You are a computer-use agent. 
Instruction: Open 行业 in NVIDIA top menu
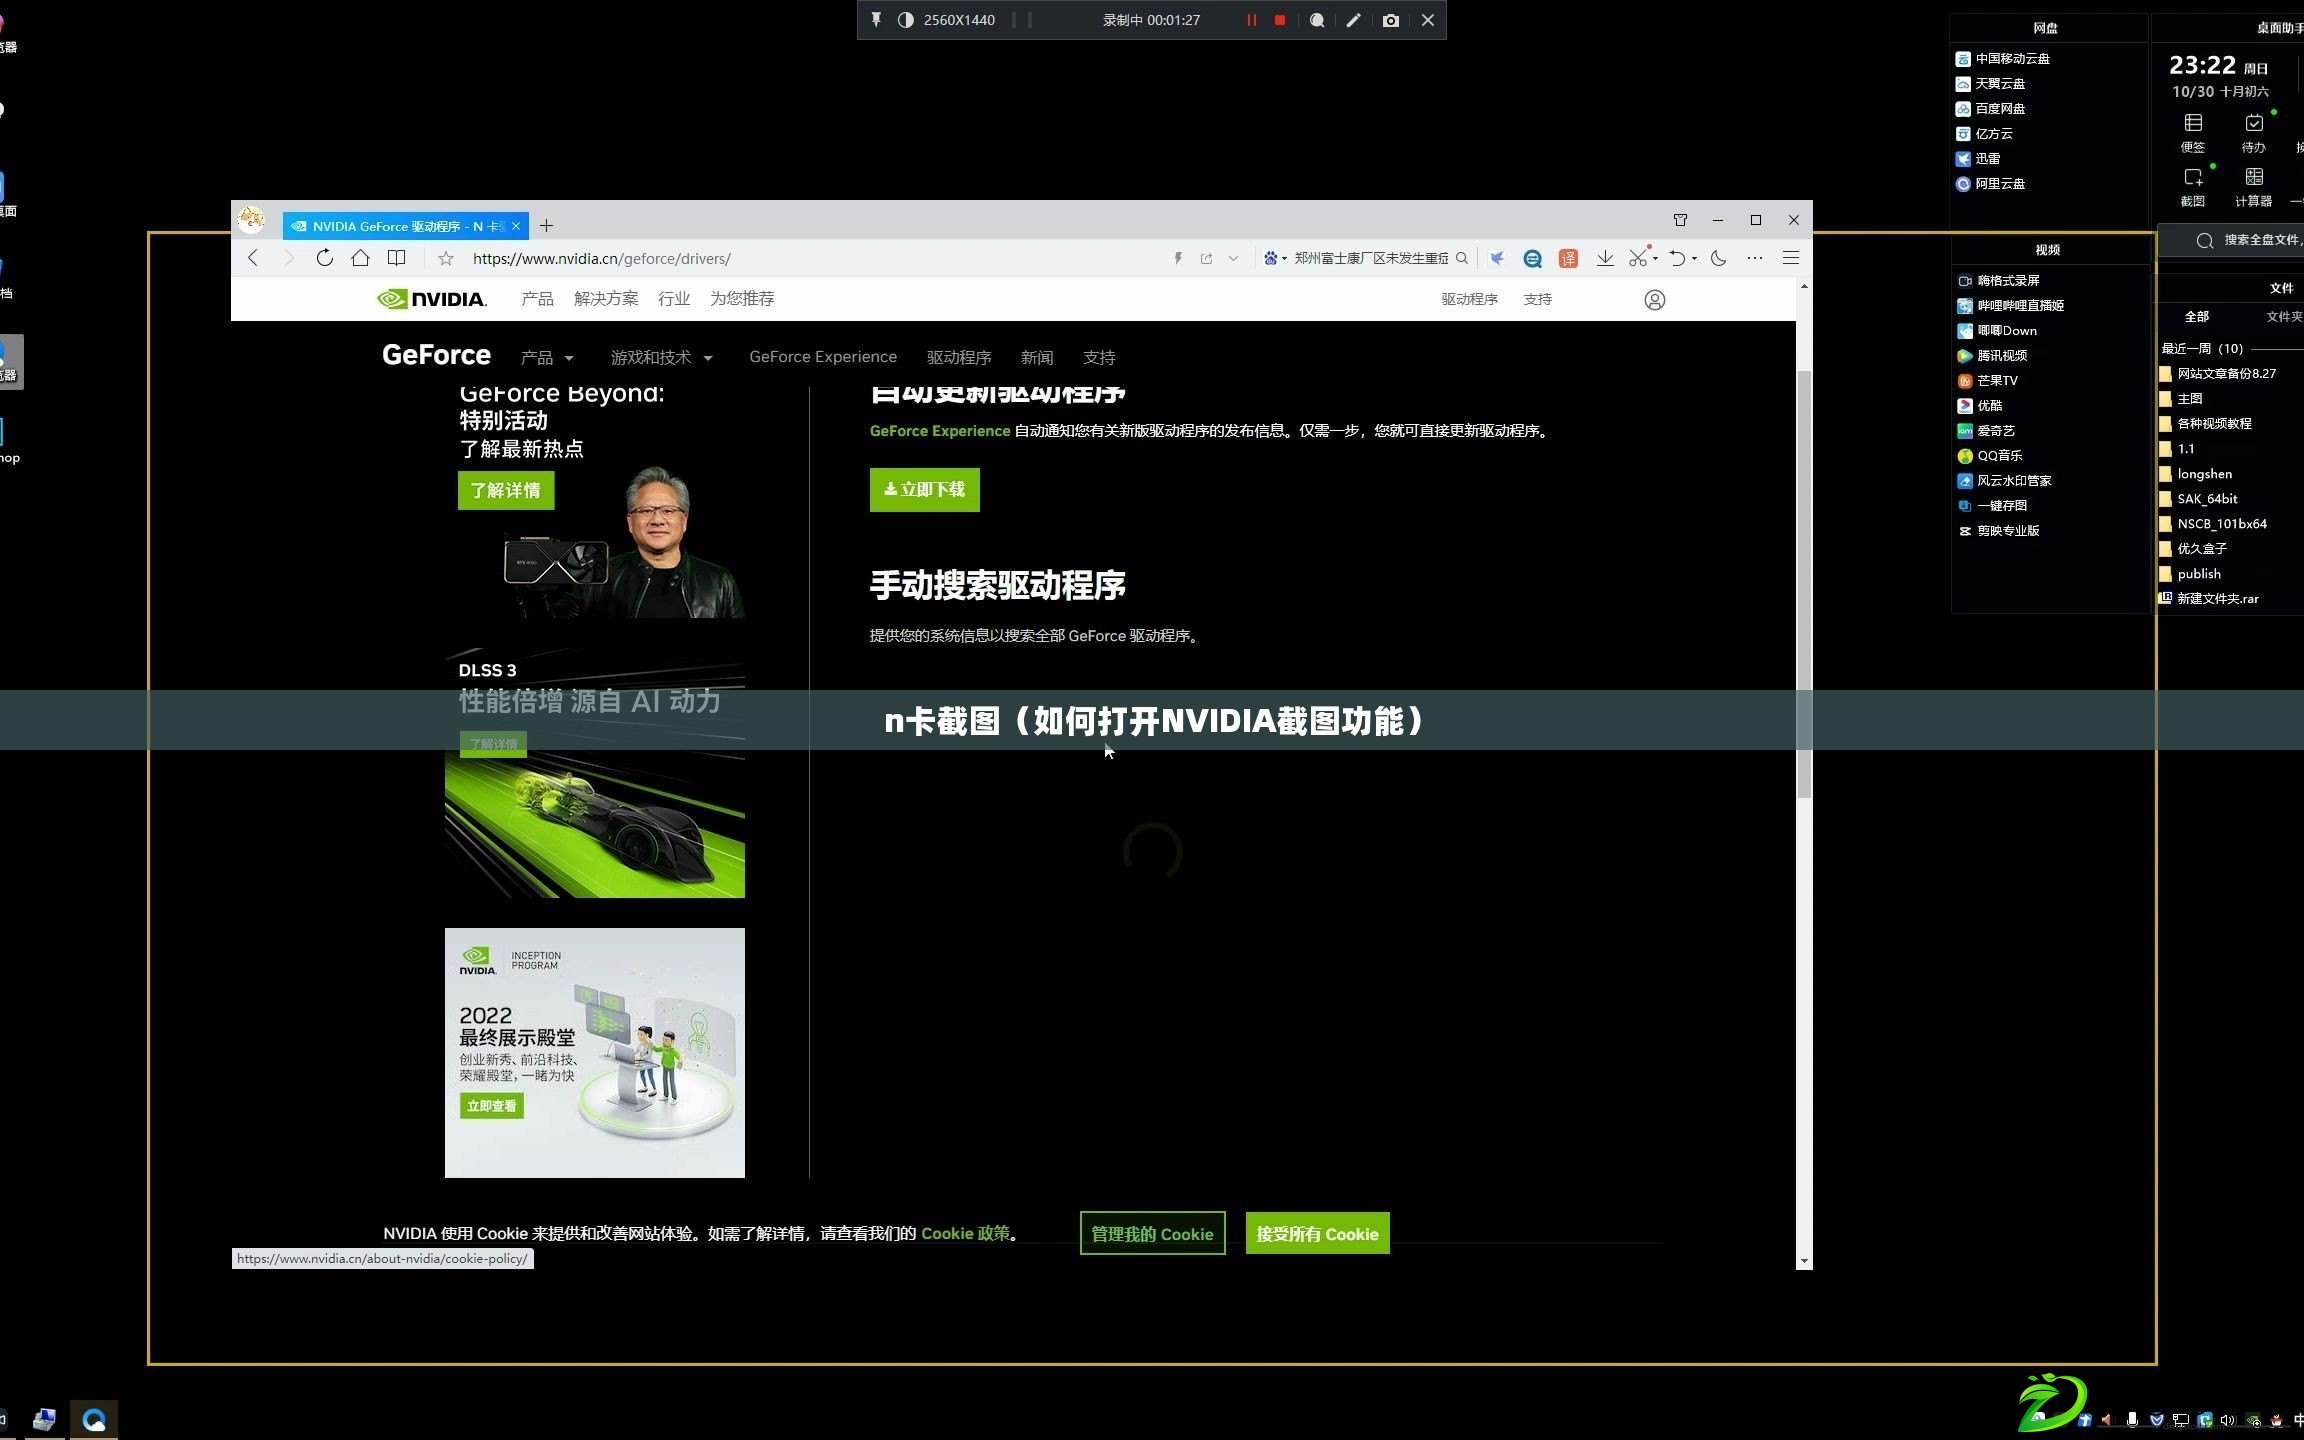tap(674, 299)
